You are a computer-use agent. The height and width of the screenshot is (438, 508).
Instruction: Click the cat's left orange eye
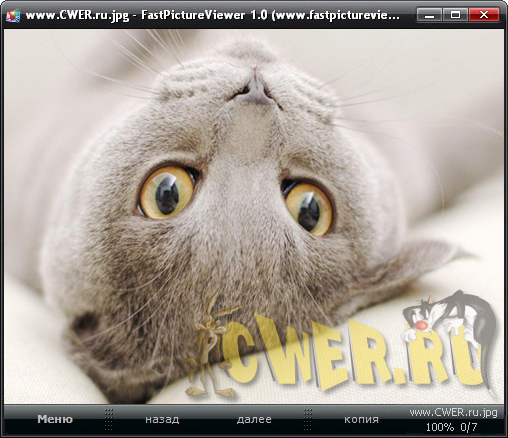[x=167, y=193]
